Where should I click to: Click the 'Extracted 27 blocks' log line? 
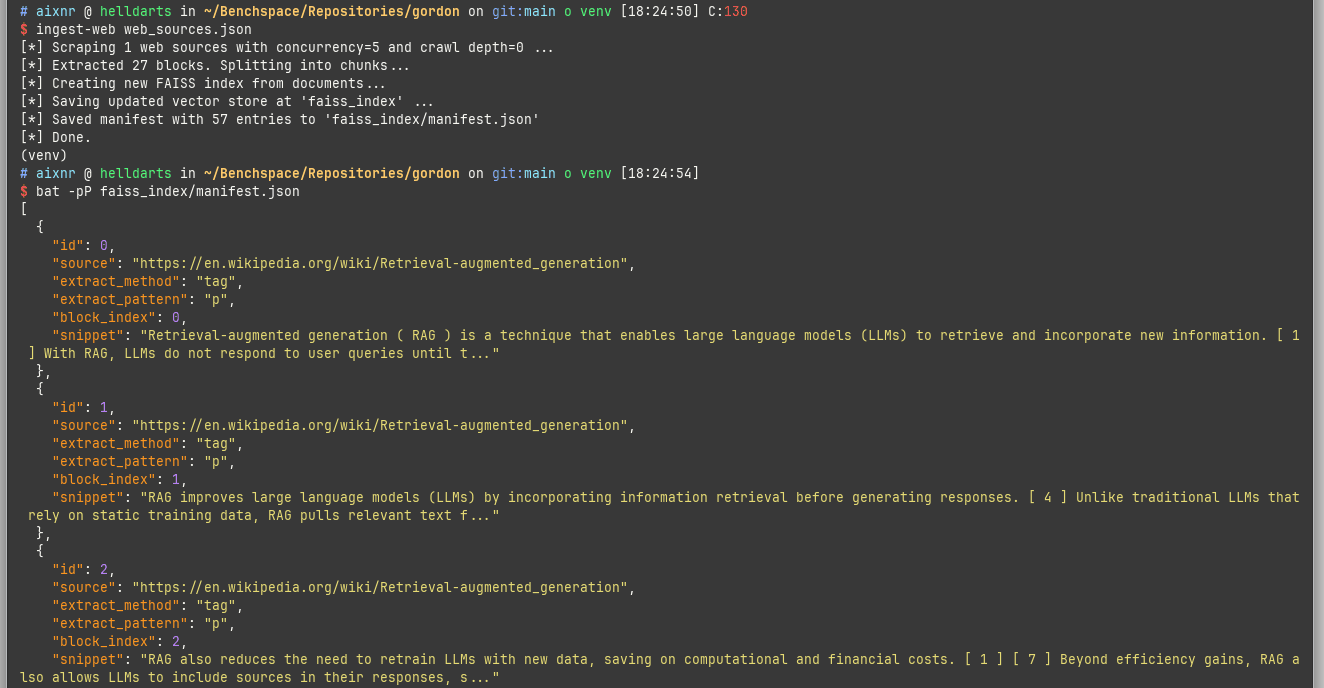tap(215, 66)
